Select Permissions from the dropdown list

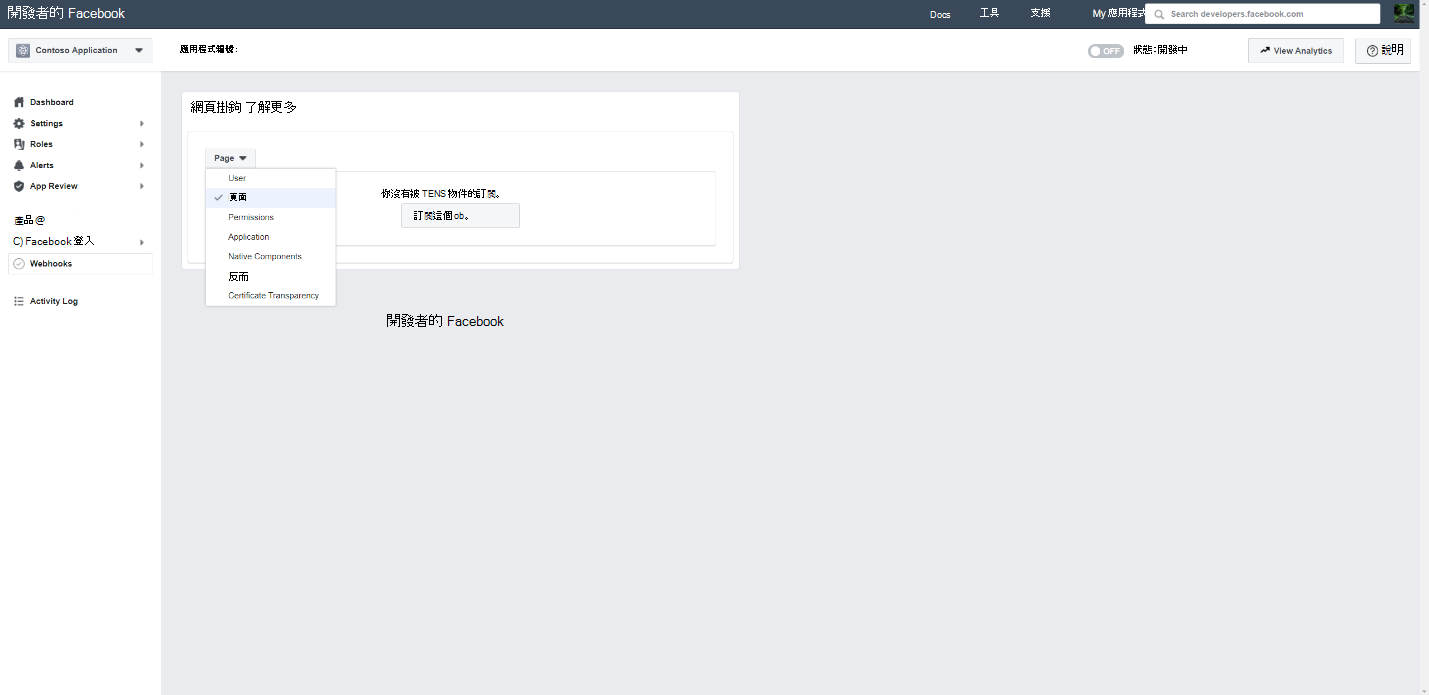pyautogui.click(x=271, y=217)
